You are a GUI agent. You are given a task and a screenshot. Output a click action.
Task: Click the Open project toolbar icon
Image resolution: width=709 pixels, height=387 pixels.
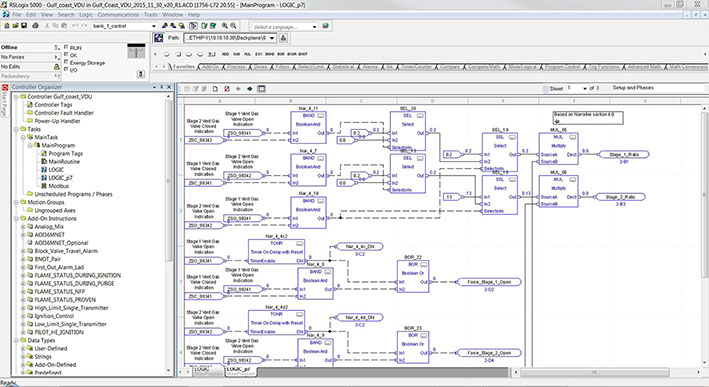pos(15,26)
